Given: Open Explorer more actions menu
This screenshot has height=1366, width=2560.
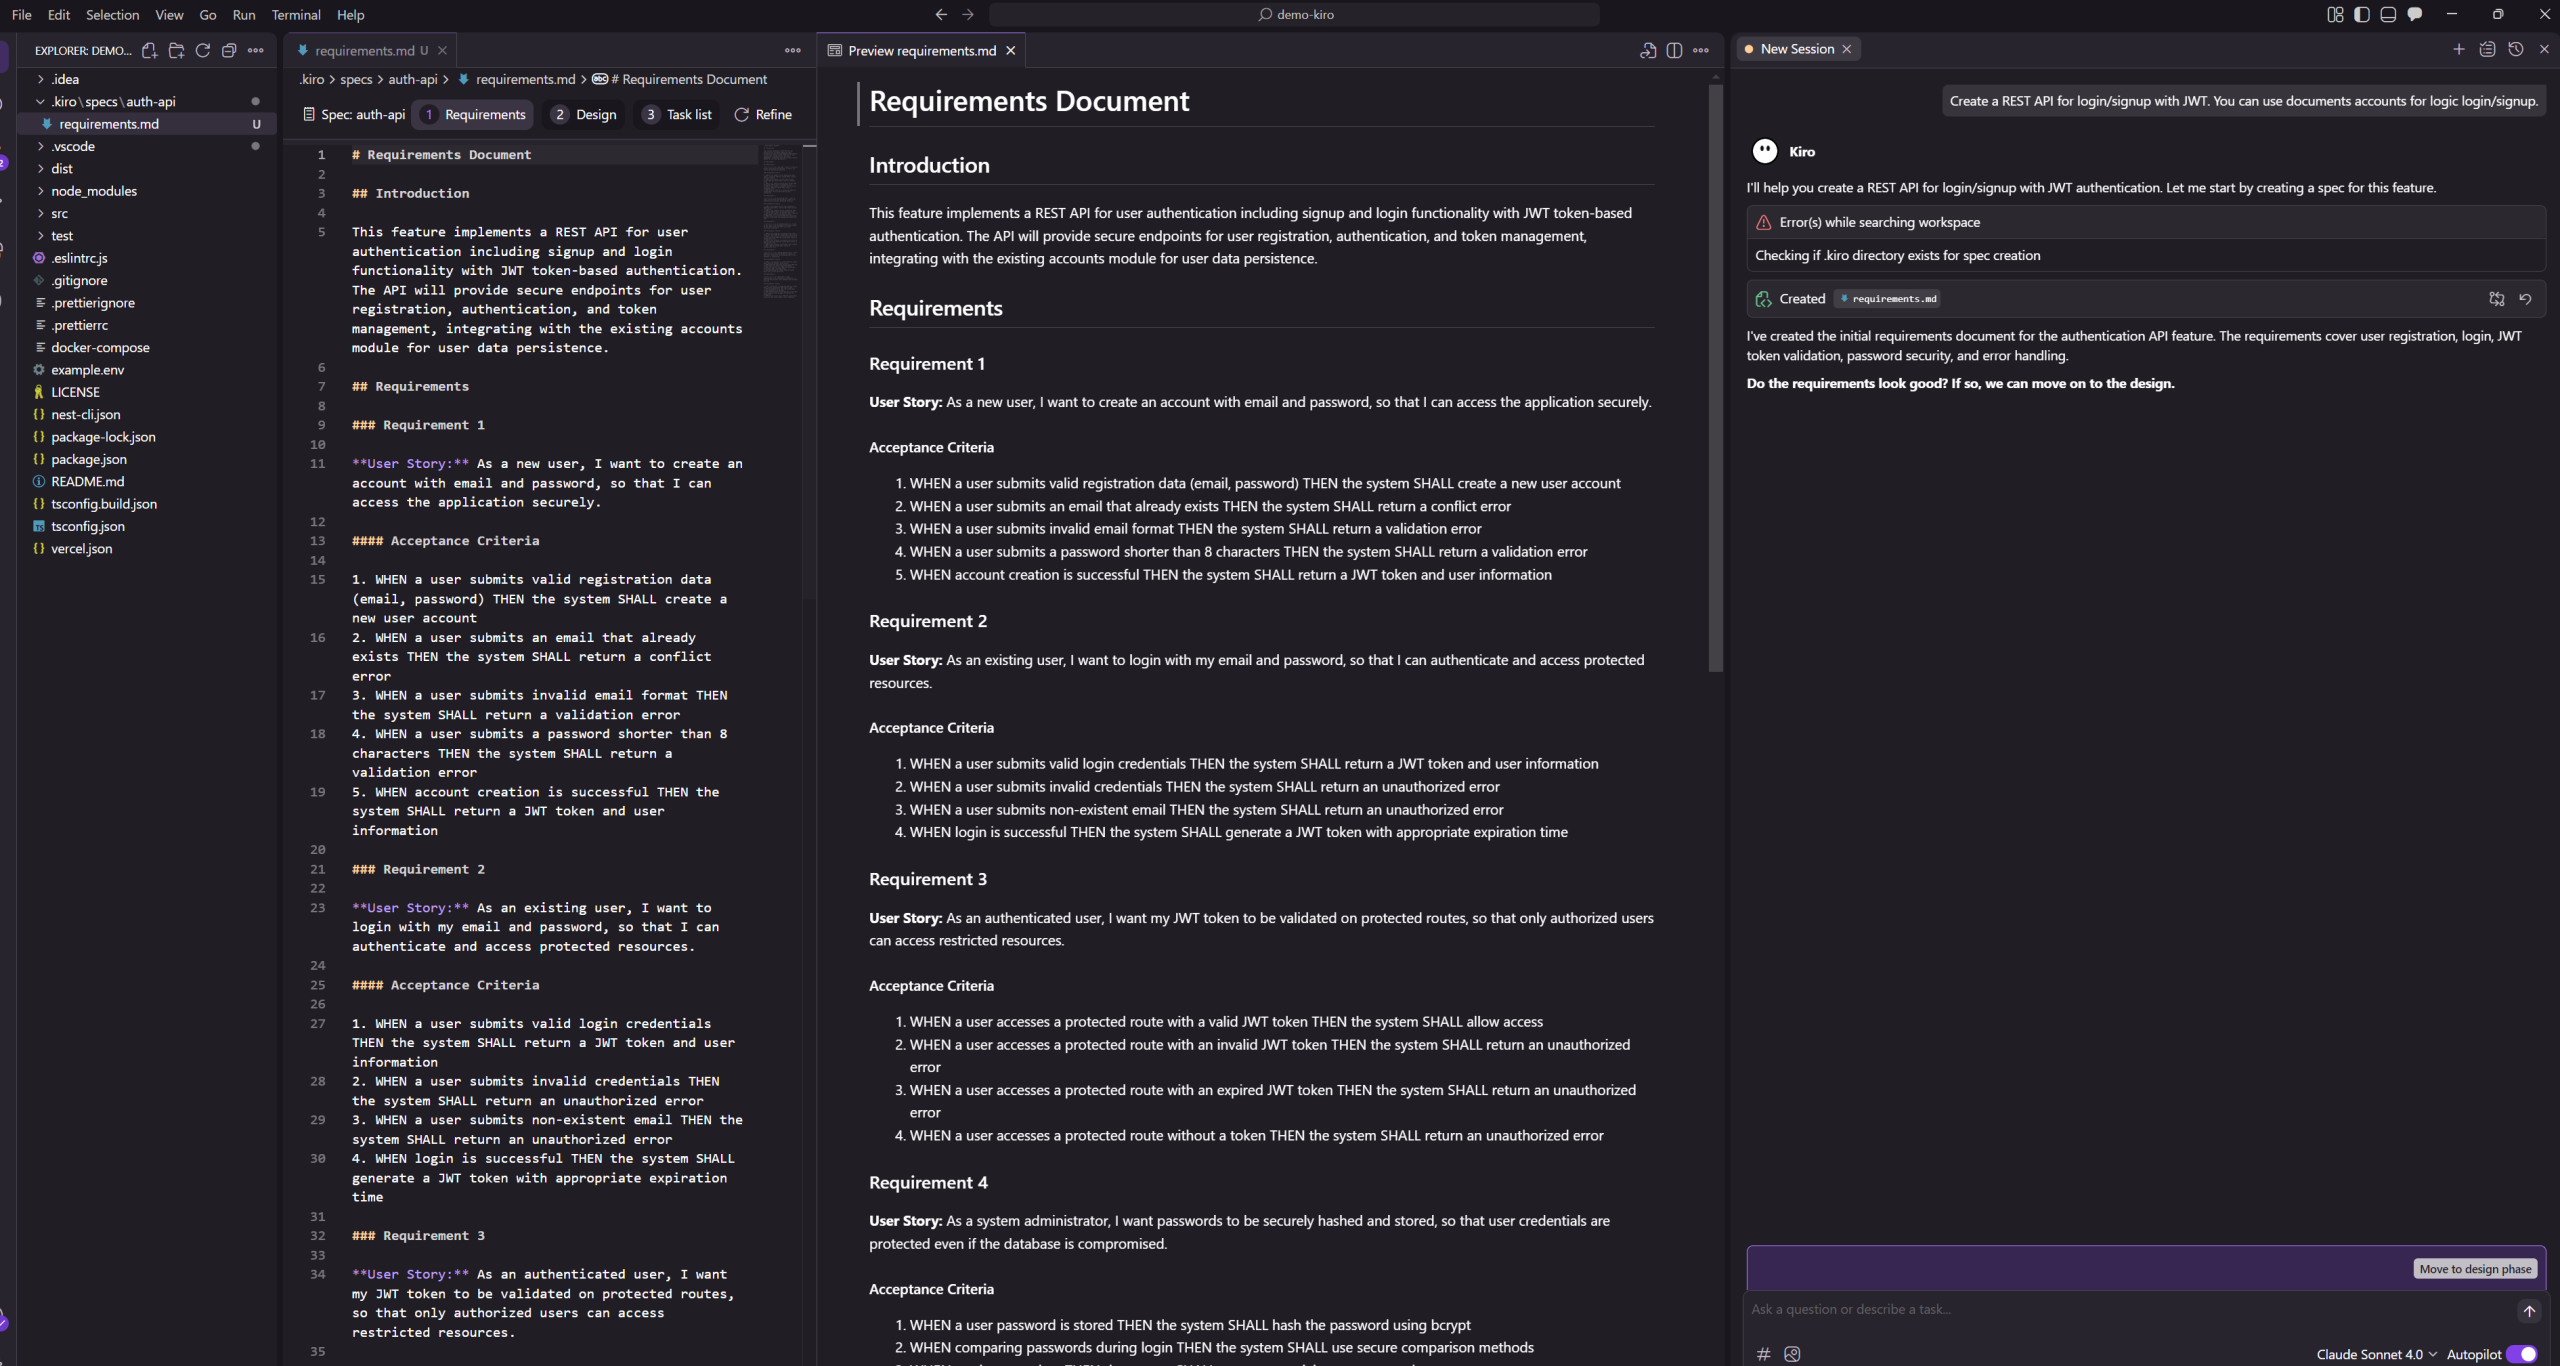Looking at the screenshot, I should [x=256, y=50].
